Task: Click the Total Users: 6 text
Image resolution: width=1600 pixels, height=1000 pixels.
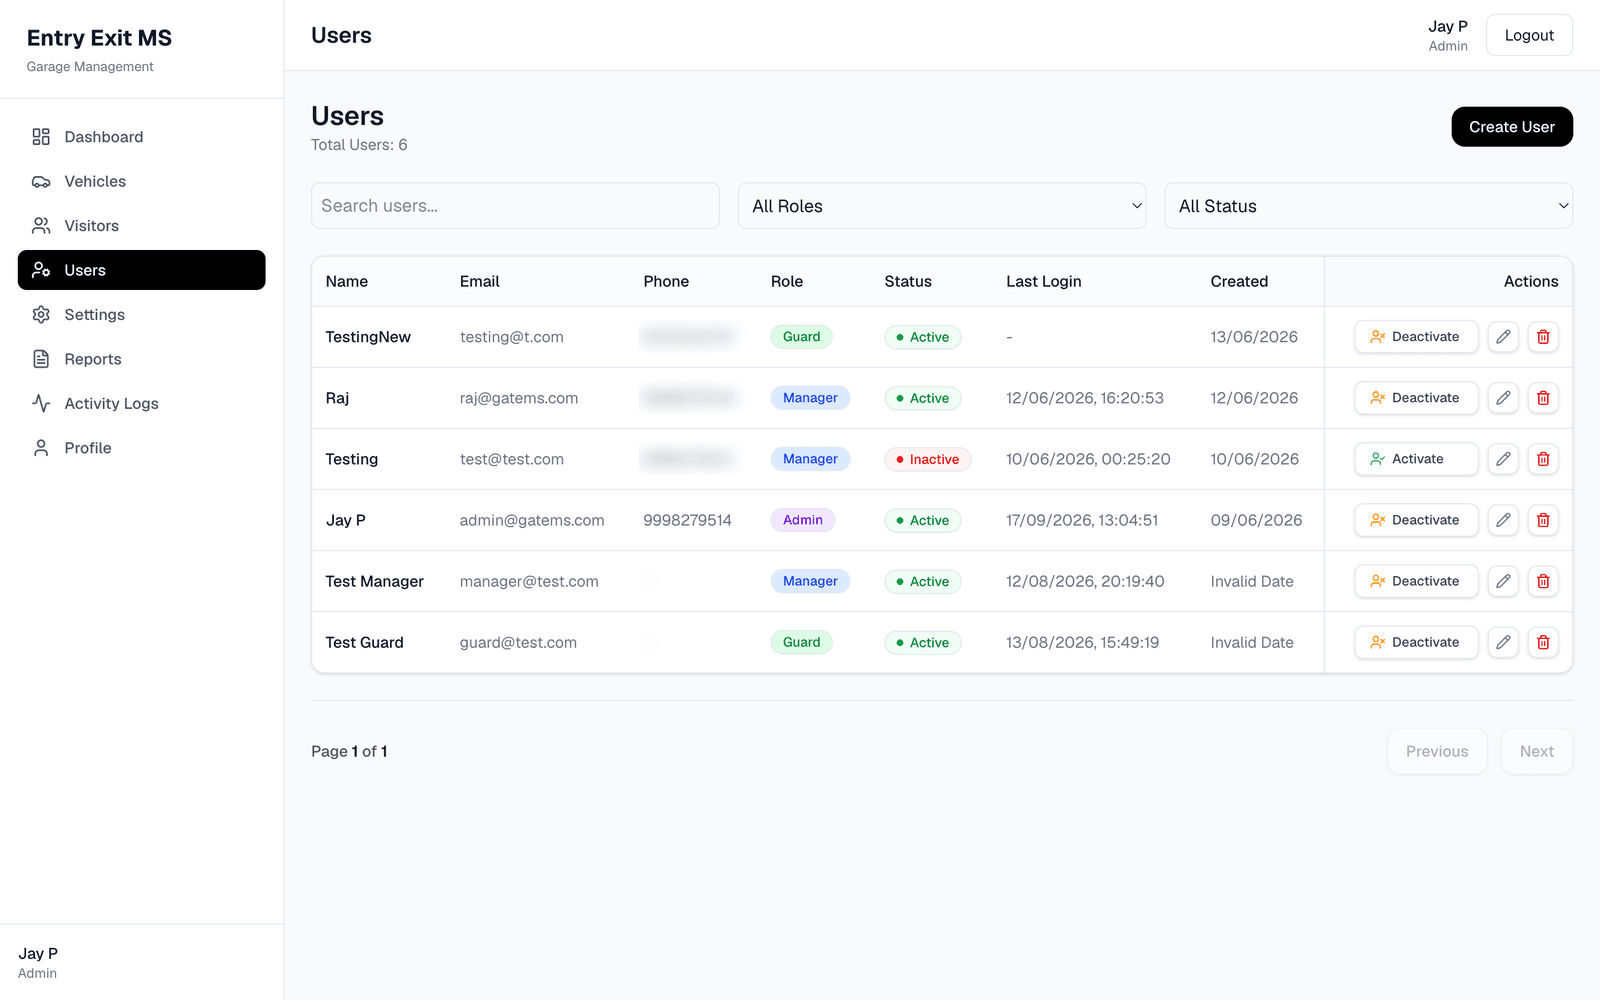Action: coord(359,145)
